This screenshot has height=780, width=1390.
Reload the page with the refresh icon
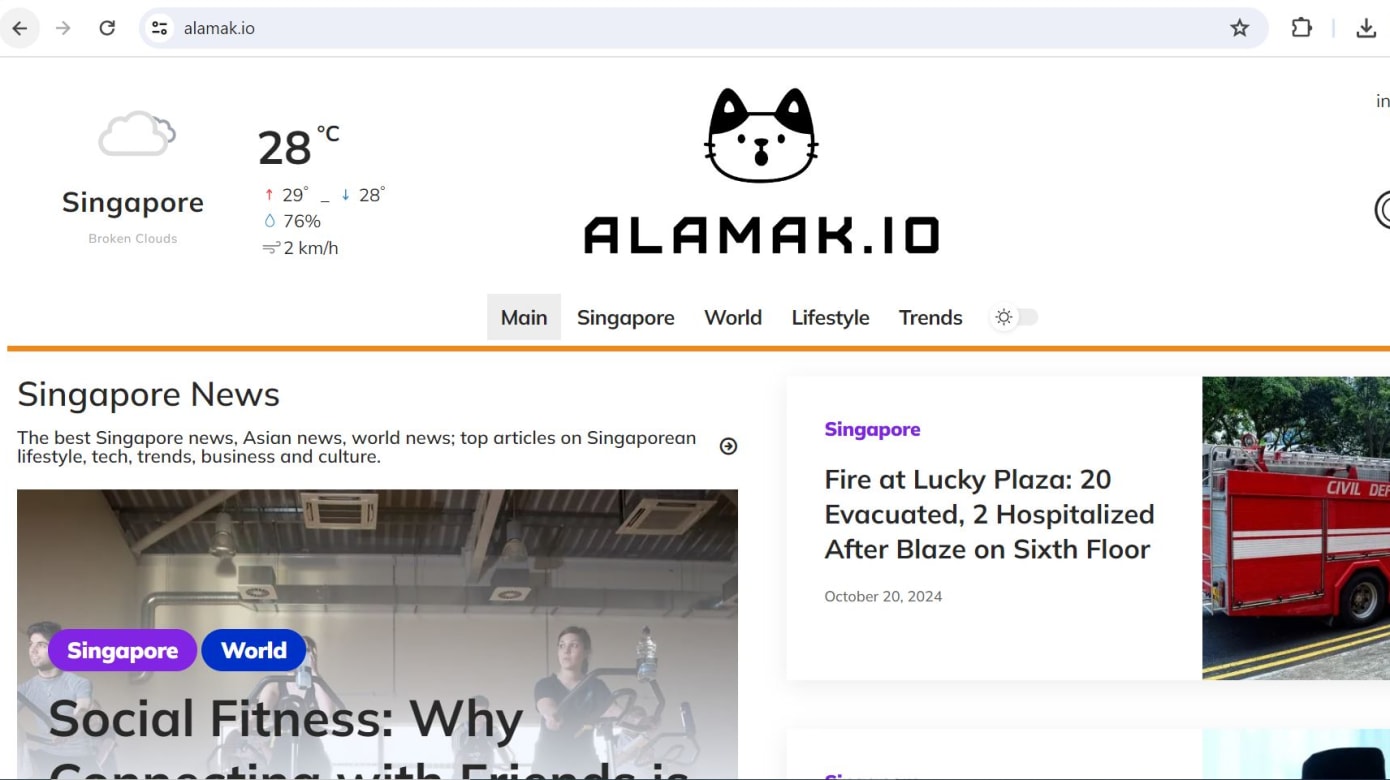tap(107, 28)
